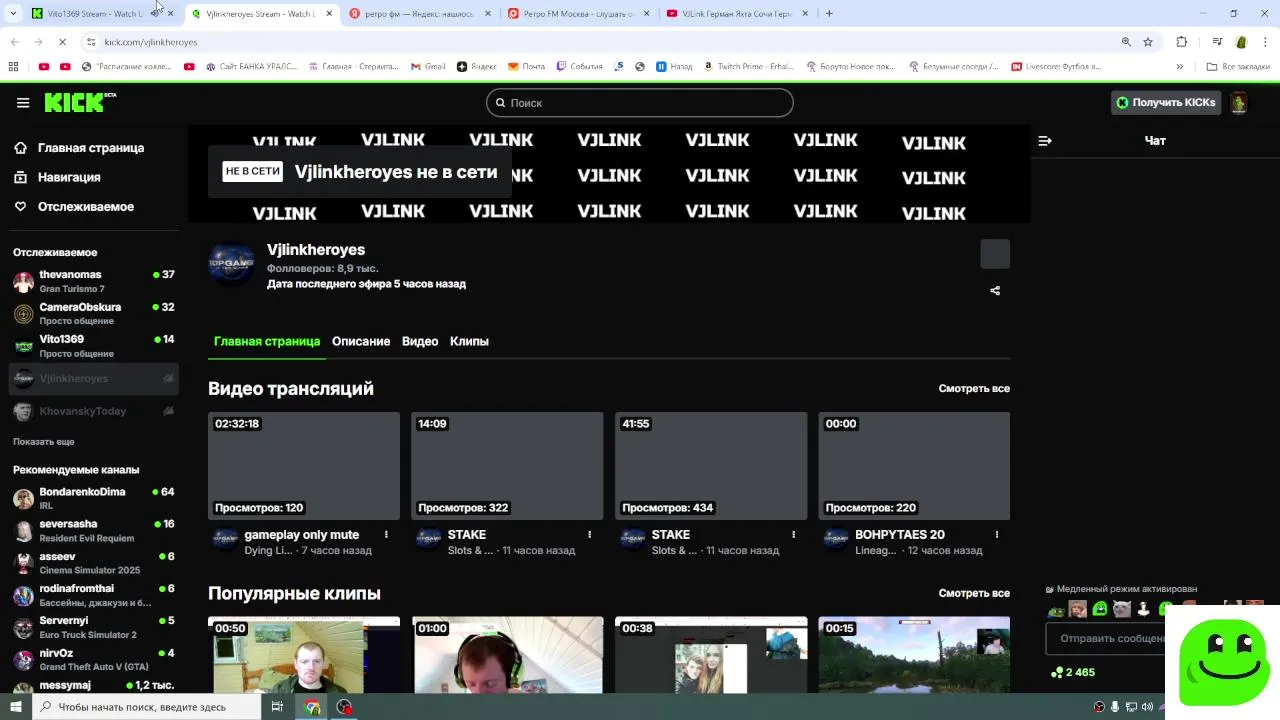
Task: Open the volume speaker tray icon
Action: pos(1149,707)
